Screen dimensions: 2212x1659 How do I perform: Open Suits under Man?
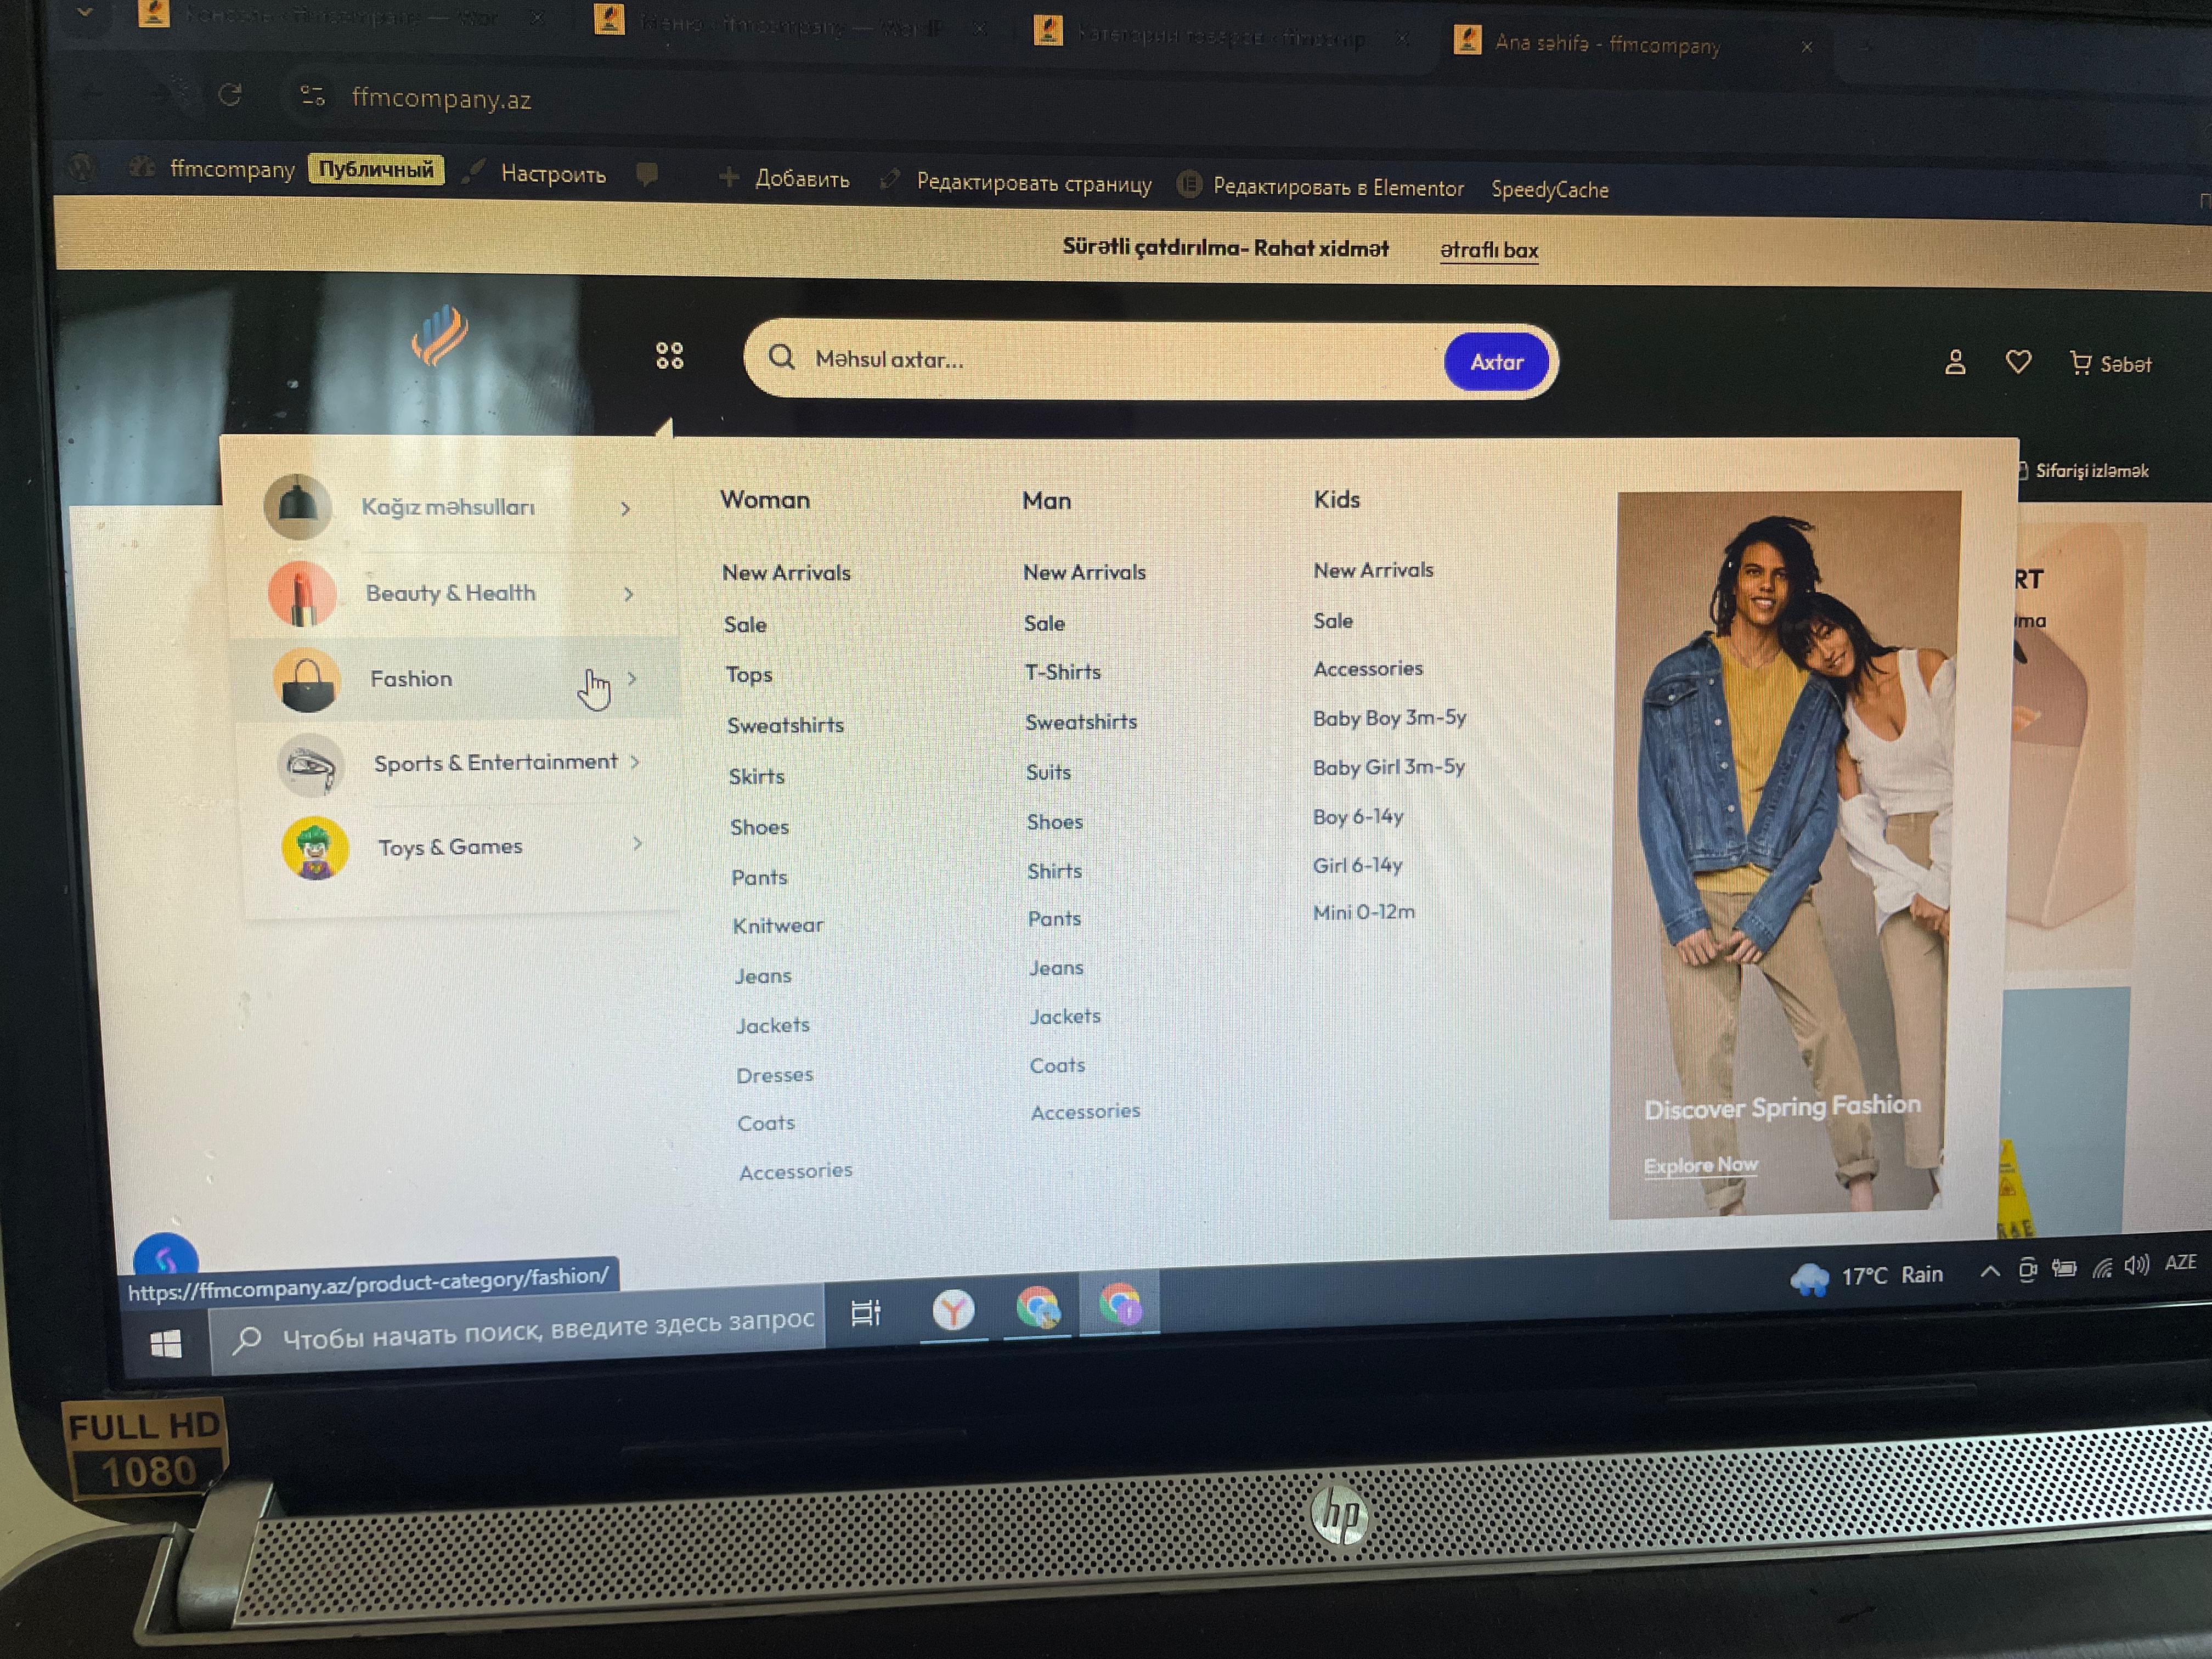coord(1048,772)
